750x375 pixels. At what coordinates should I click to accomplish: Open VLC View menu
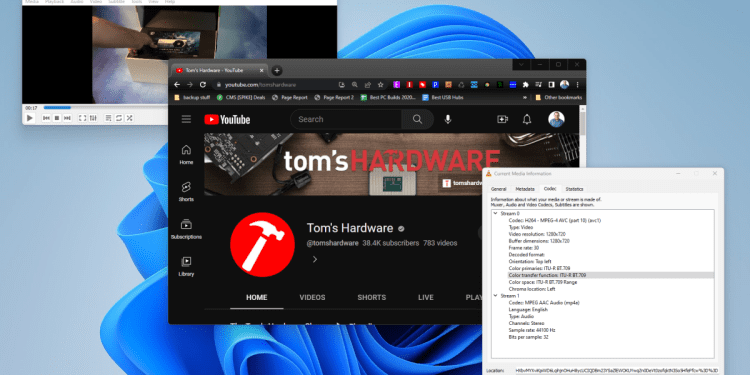coord(154,2)
